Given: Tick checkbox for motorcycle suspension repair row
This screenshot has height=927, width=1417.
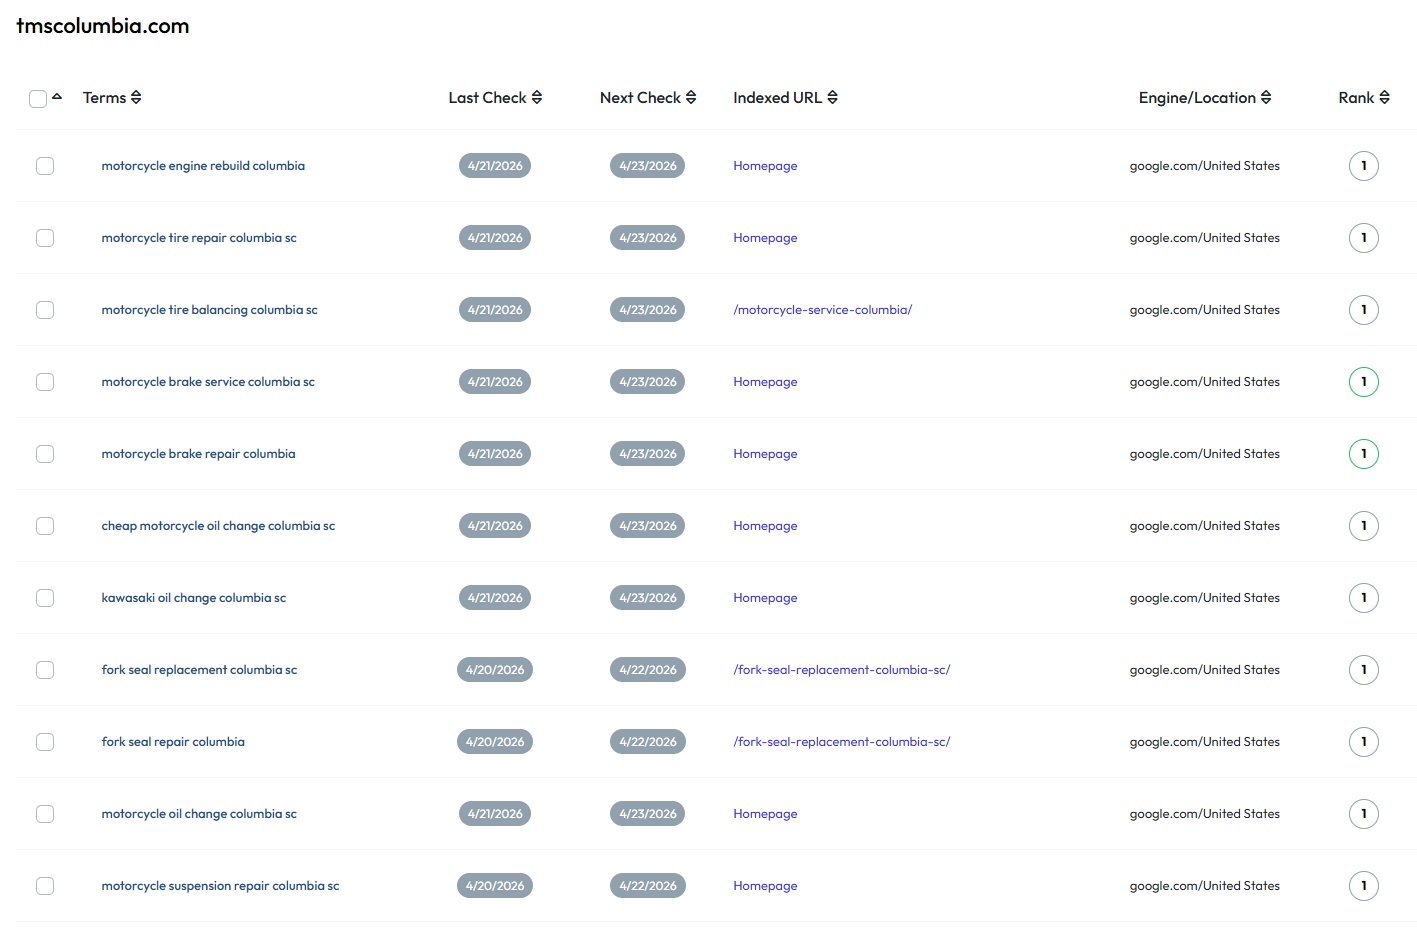Looking at the screenshot, I should tap(45, 886).
